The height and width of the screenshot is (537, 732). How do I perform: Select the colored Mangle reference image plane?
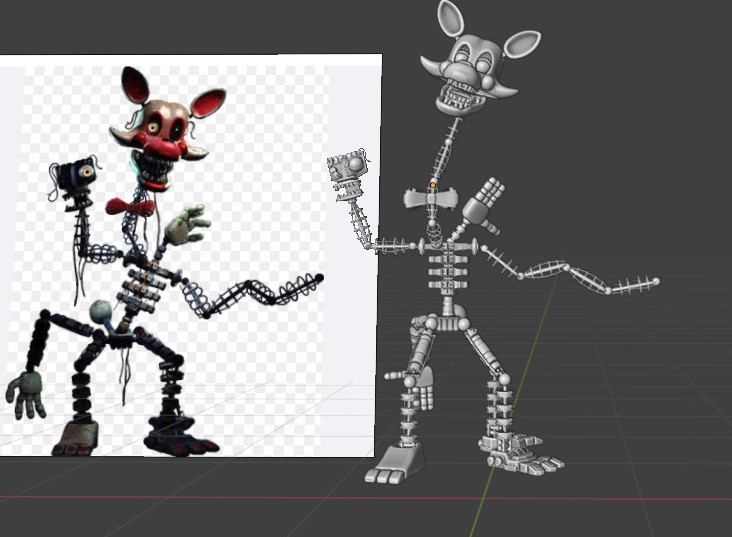tap(189, 255)
